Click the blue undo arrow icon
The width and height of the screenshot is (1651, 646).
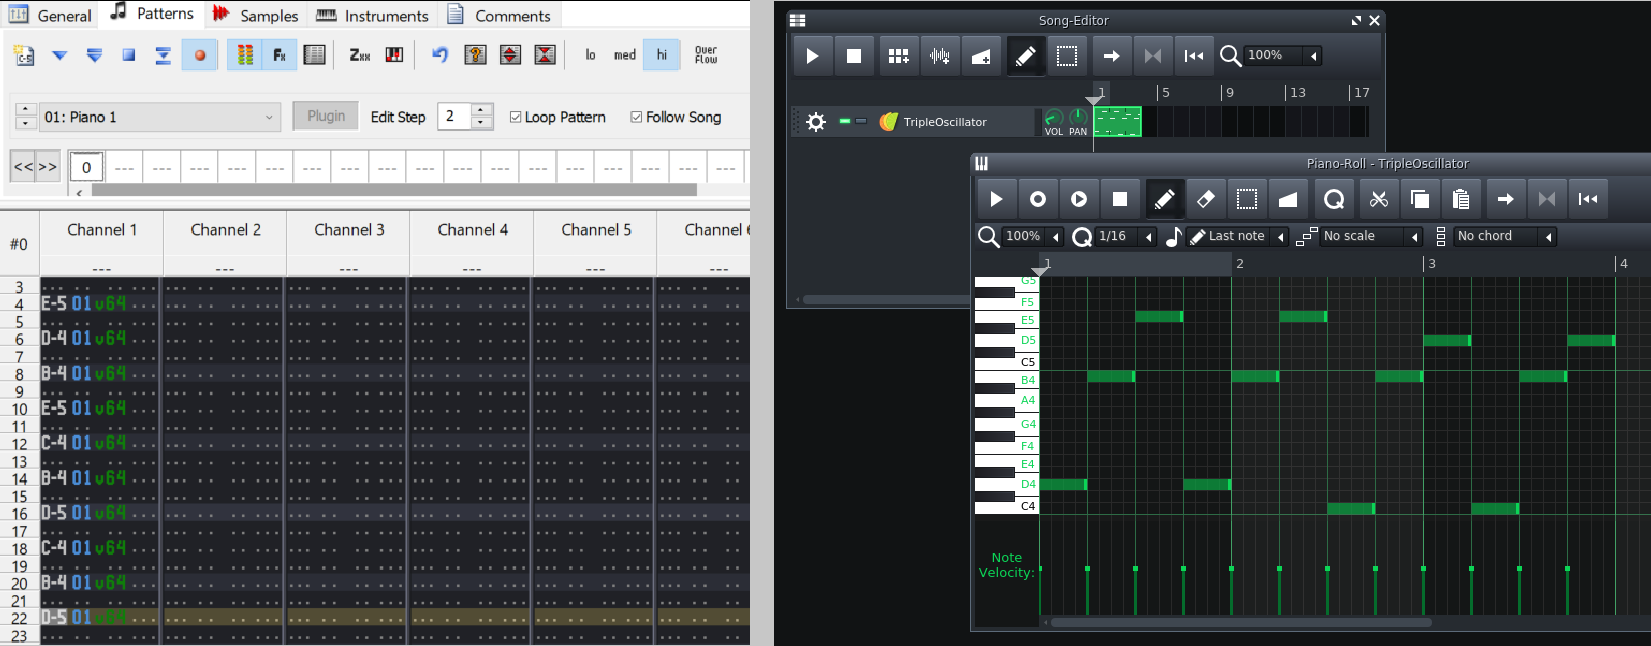coord(440,55)
